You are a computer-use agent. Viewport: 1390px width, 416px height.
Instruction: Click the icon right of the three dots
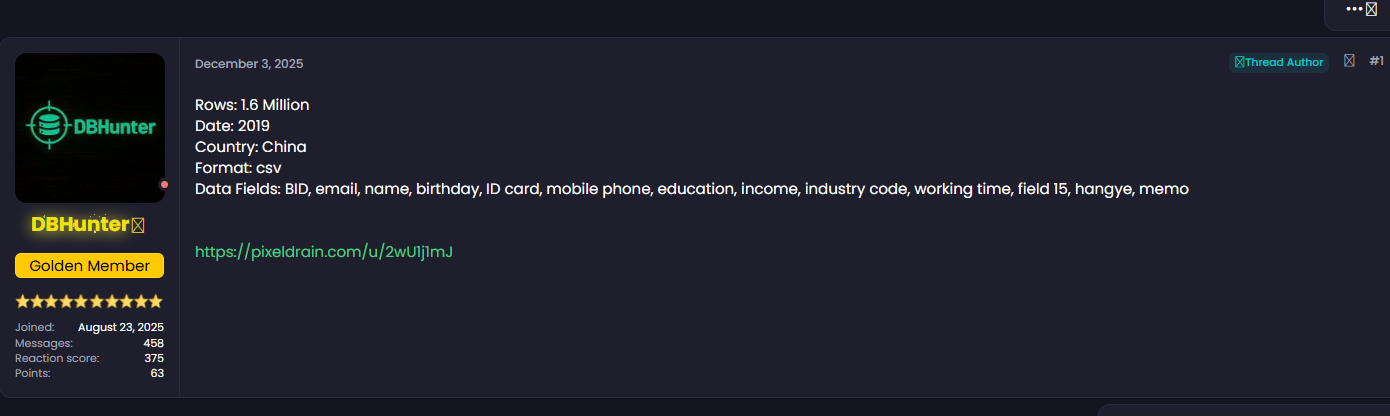click(1371, 9)
